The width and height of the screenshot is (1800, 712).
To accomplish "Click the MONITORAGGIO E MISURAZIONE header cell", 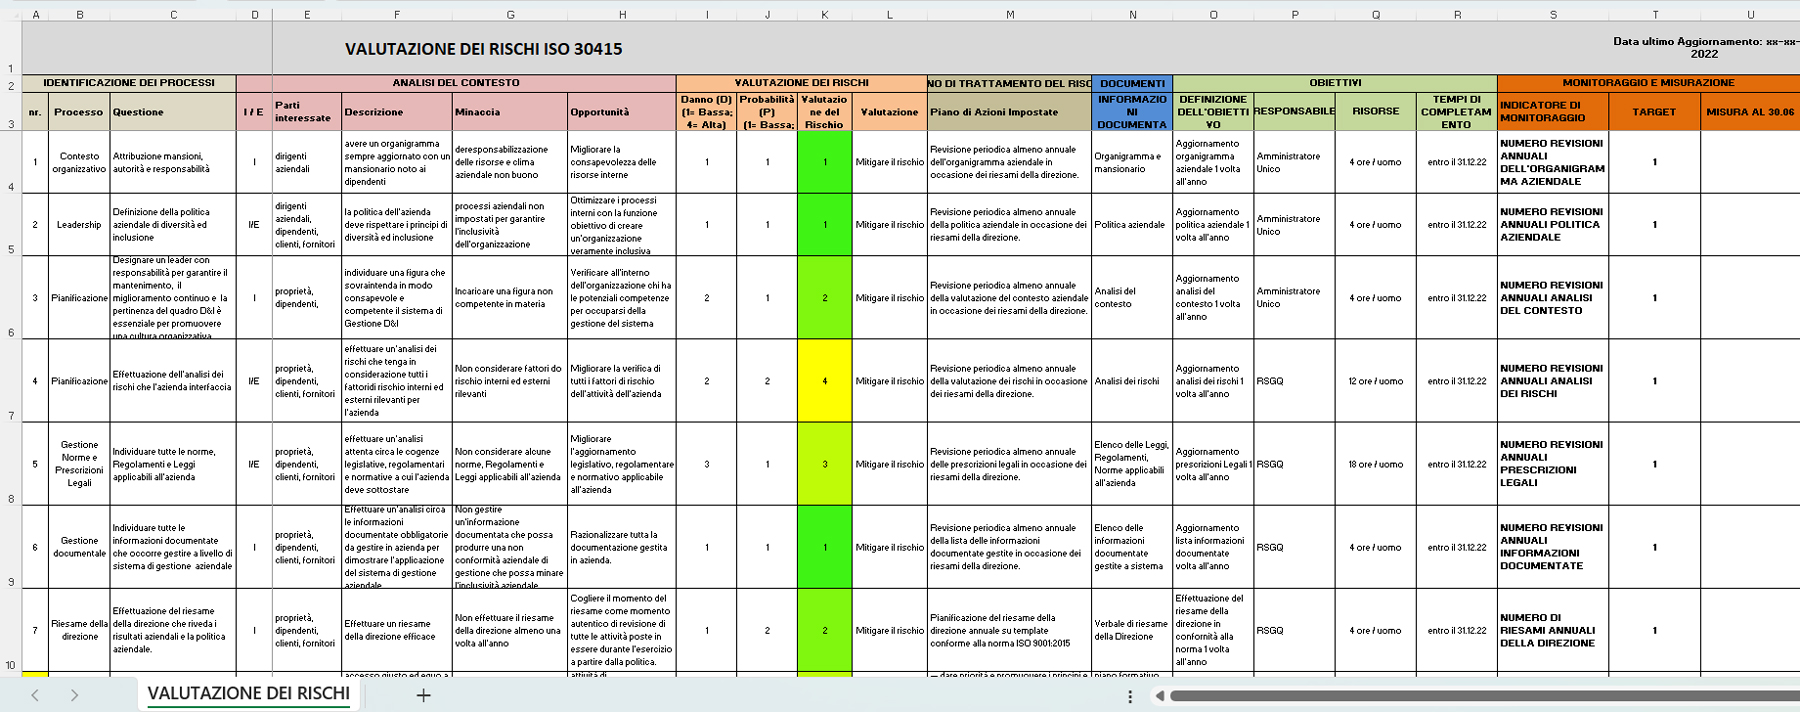I will pyautogui.click(x=1648, y=83).
